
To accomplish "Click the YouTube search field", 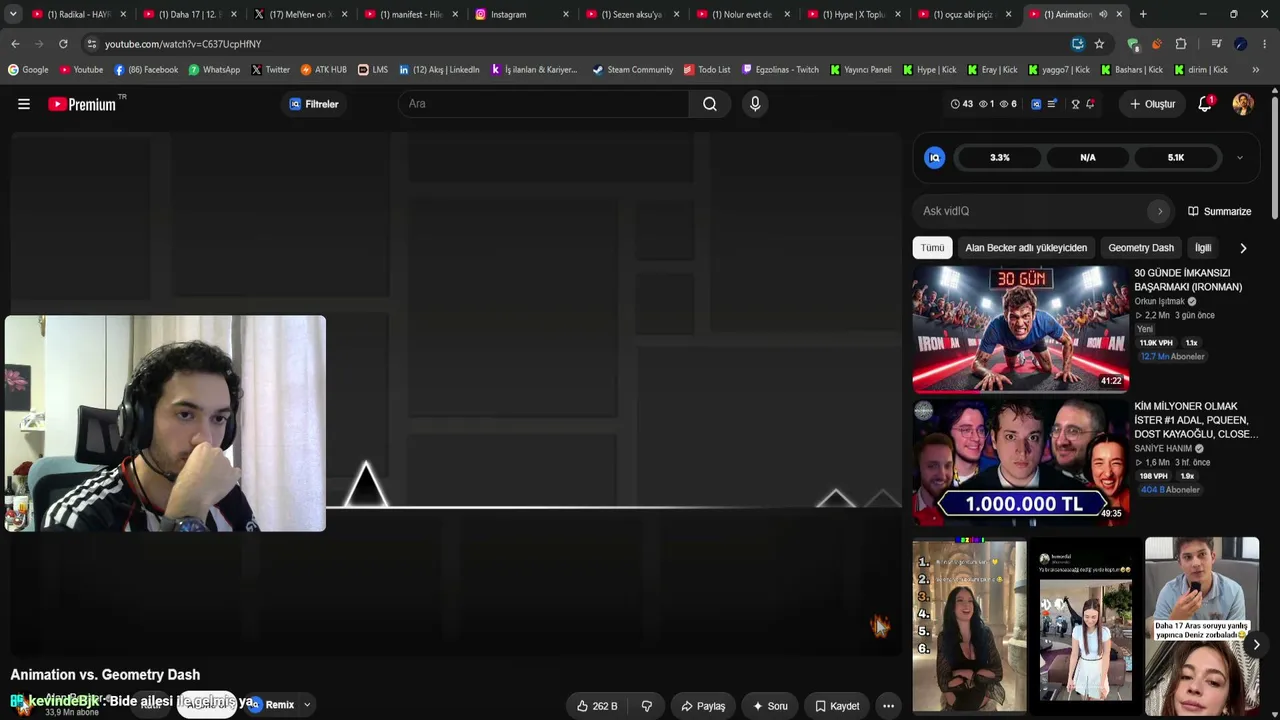I will click(x=544, y=104).
